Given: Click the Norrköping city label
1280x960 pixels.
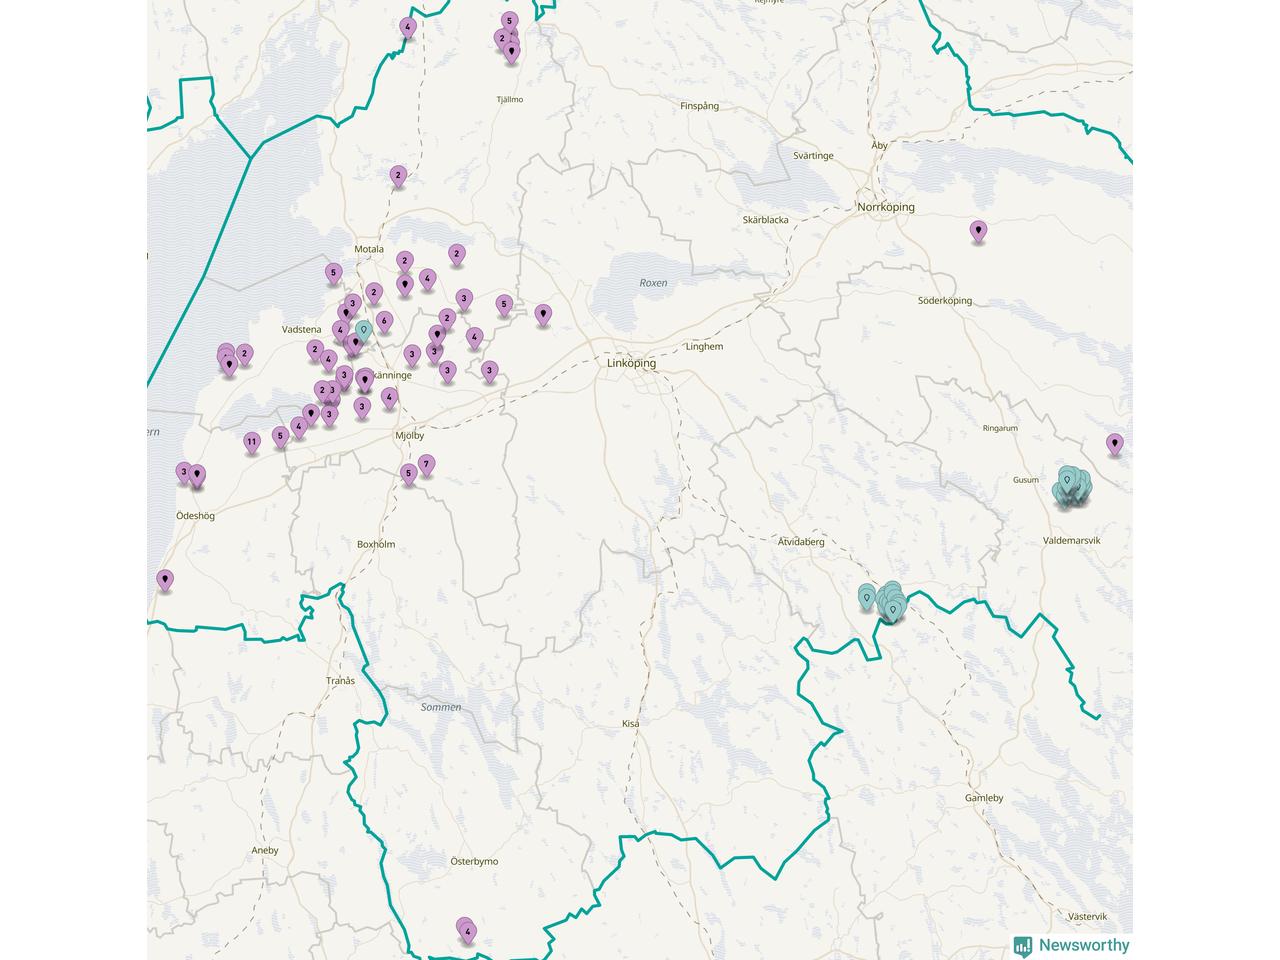Looking at the screenshot, I should (886, 207).
